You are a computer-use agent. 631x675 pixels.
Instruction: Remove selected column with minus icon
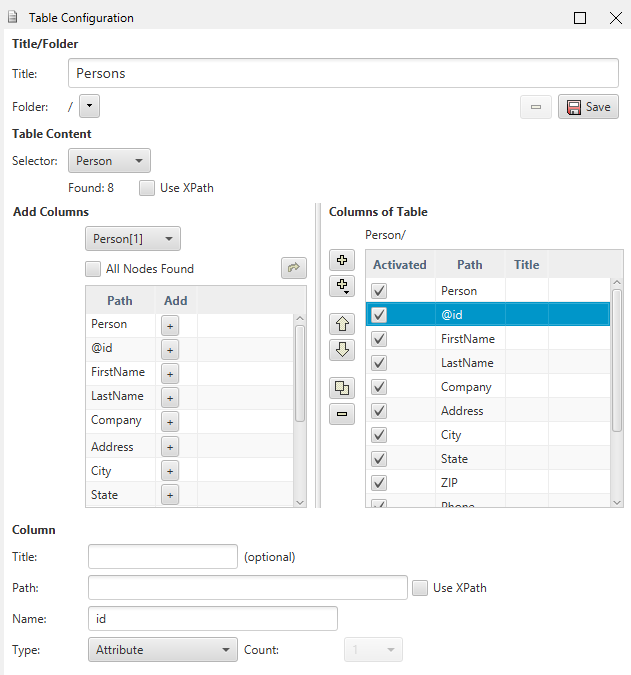tap(342, 414)
